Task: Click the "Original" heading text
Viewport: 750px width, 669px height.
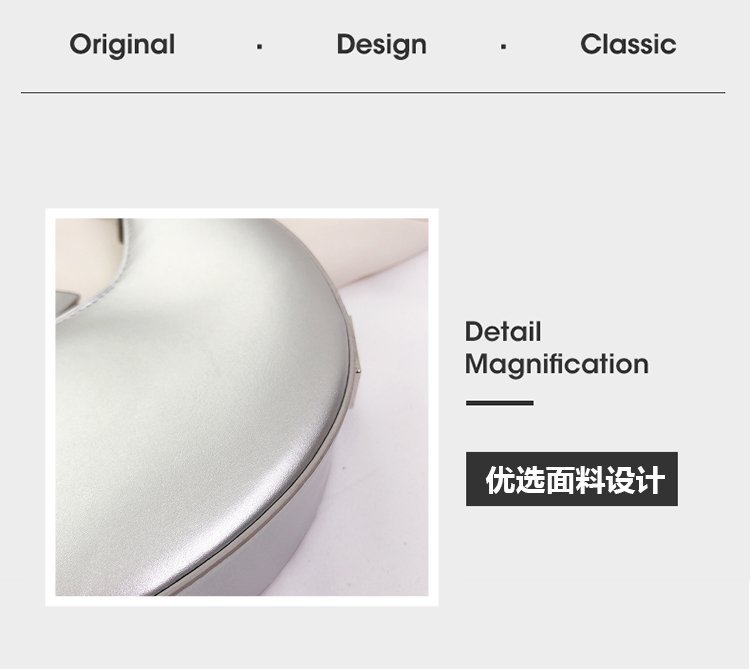Action: tap(122, 45)
